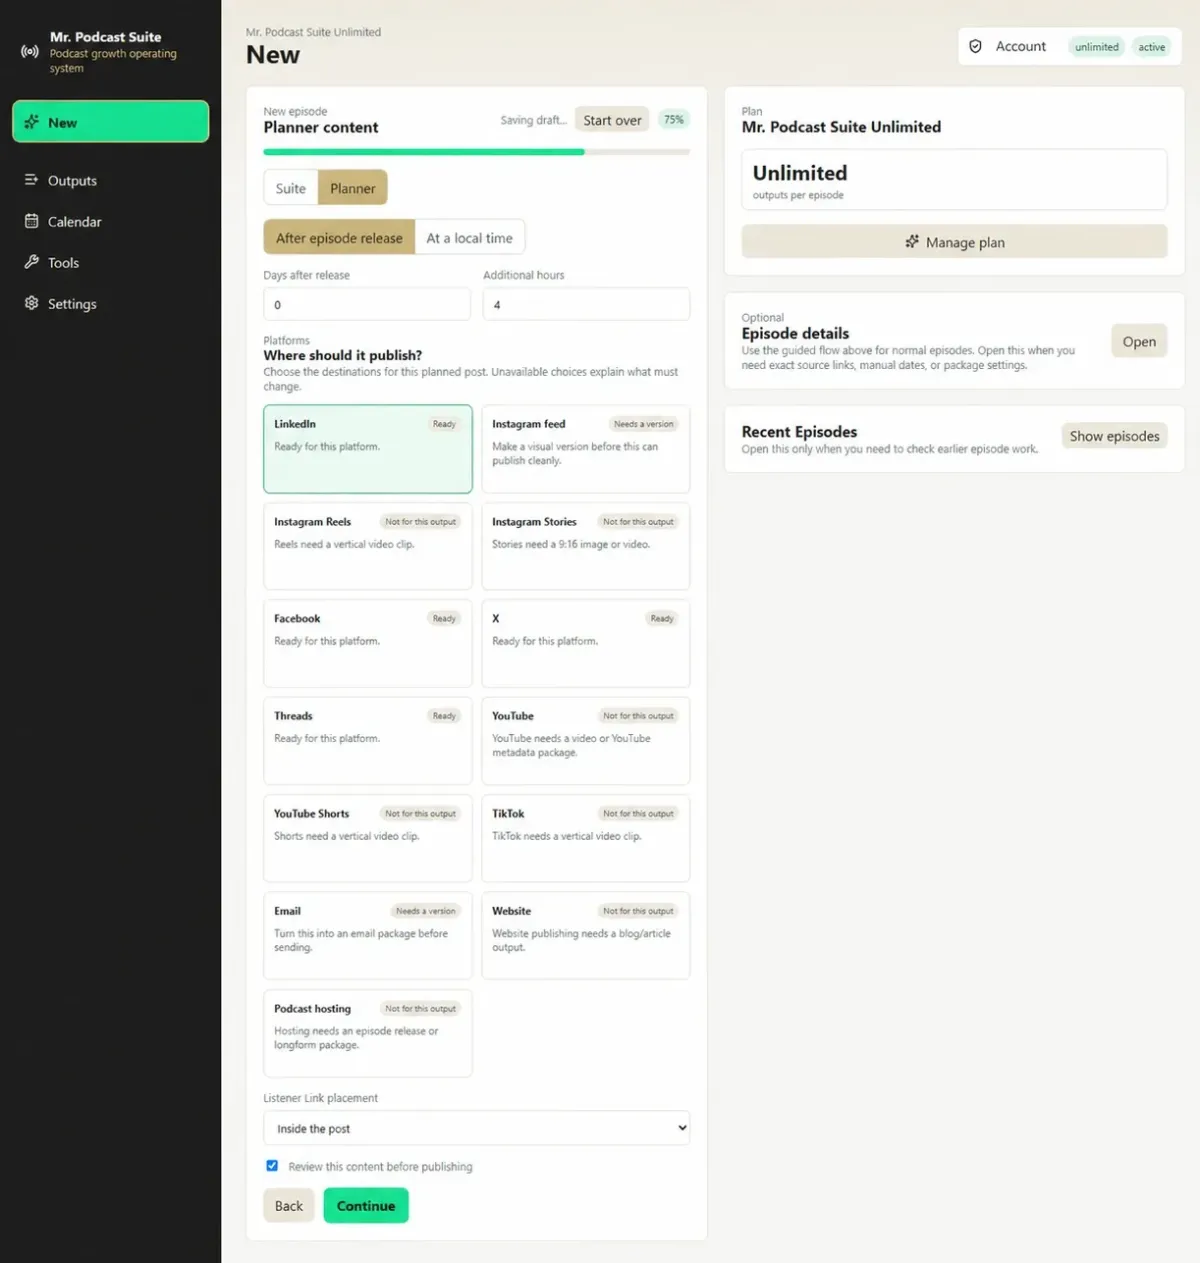The width and height of the screenshot is (1200, 1263).
Task: Toggle the LinkedIn platform card
Action: [x=367, y=449]
